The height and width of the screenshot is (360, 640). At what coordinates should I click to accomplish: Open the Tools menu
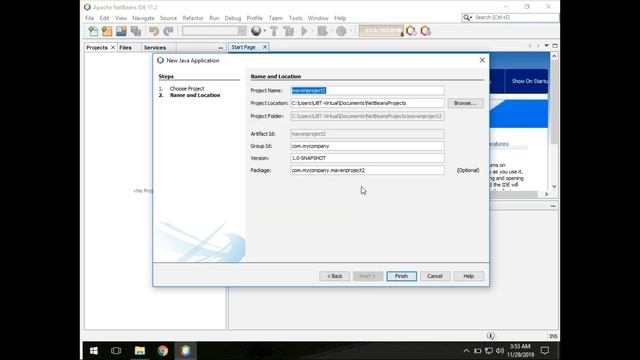tap(295, 18)
